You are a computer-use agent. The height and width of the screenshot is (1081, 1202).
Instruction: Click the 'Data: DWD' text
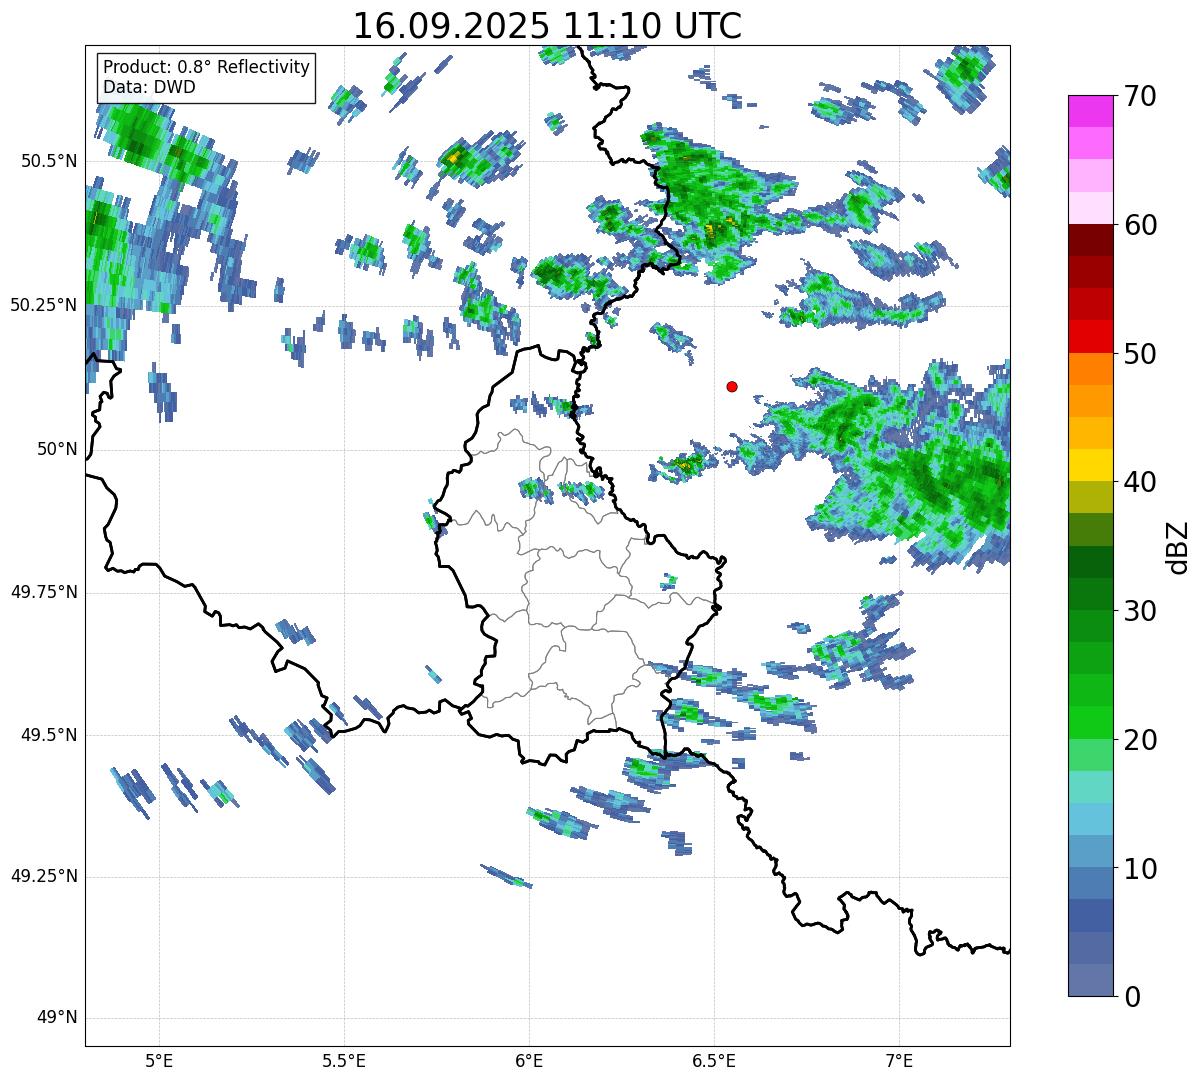click(149, 87)
